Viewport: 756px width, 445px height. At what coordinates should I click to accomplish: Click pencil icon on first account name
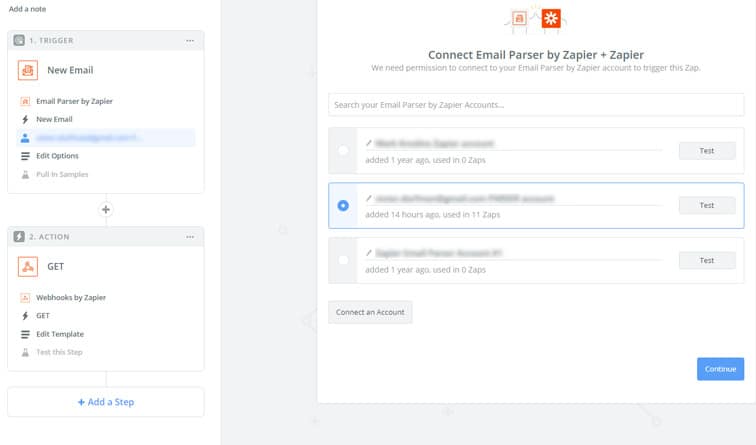pos(369,144)
